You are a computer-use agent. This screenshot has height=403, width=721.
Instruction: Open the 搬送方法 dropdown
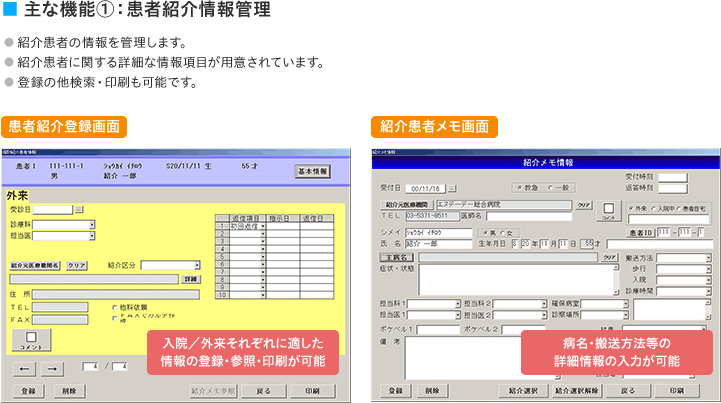[708, 258]
